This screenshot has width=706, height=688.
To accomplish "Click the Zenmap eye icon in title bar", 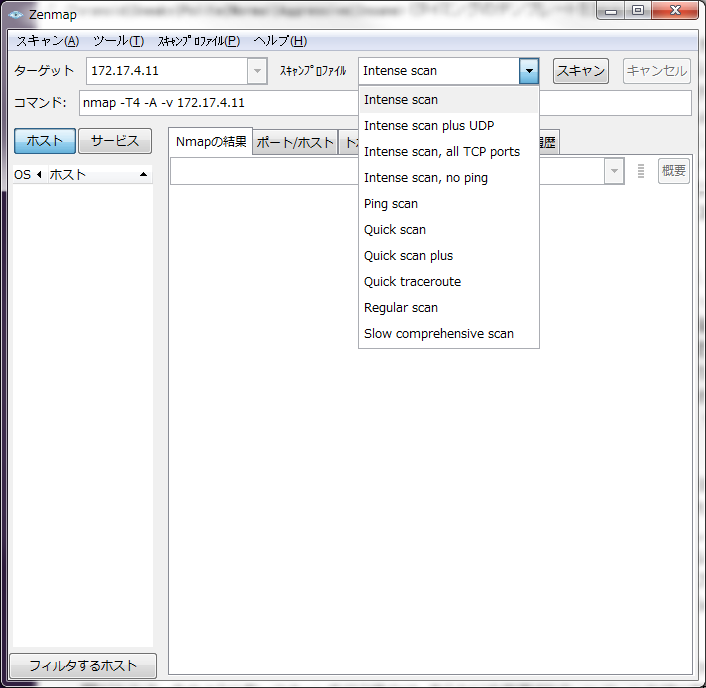I will click(16, 15).
